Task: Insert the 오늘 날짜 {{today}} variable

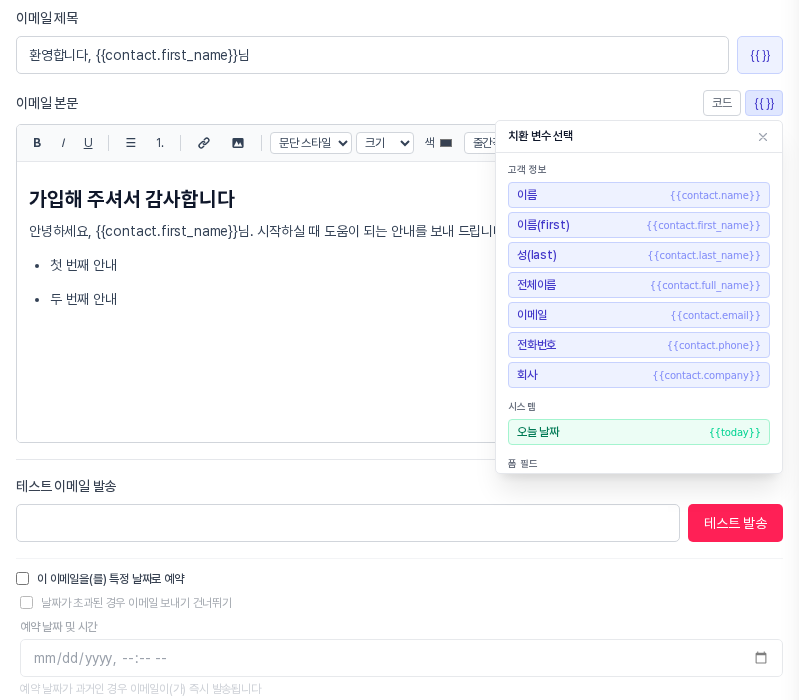Action: coord(638,432)
